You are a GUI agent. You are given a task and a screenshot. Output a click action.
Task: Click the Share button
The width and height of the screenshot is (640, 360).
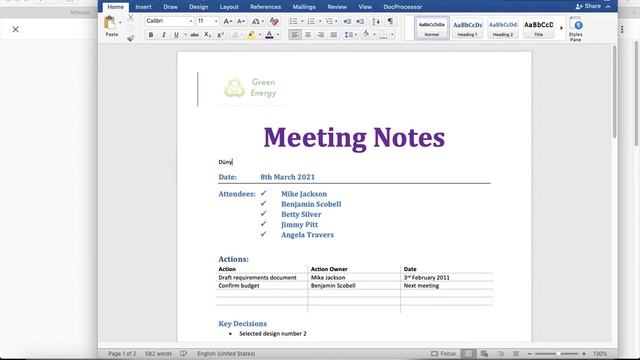[x=588, y=6]
